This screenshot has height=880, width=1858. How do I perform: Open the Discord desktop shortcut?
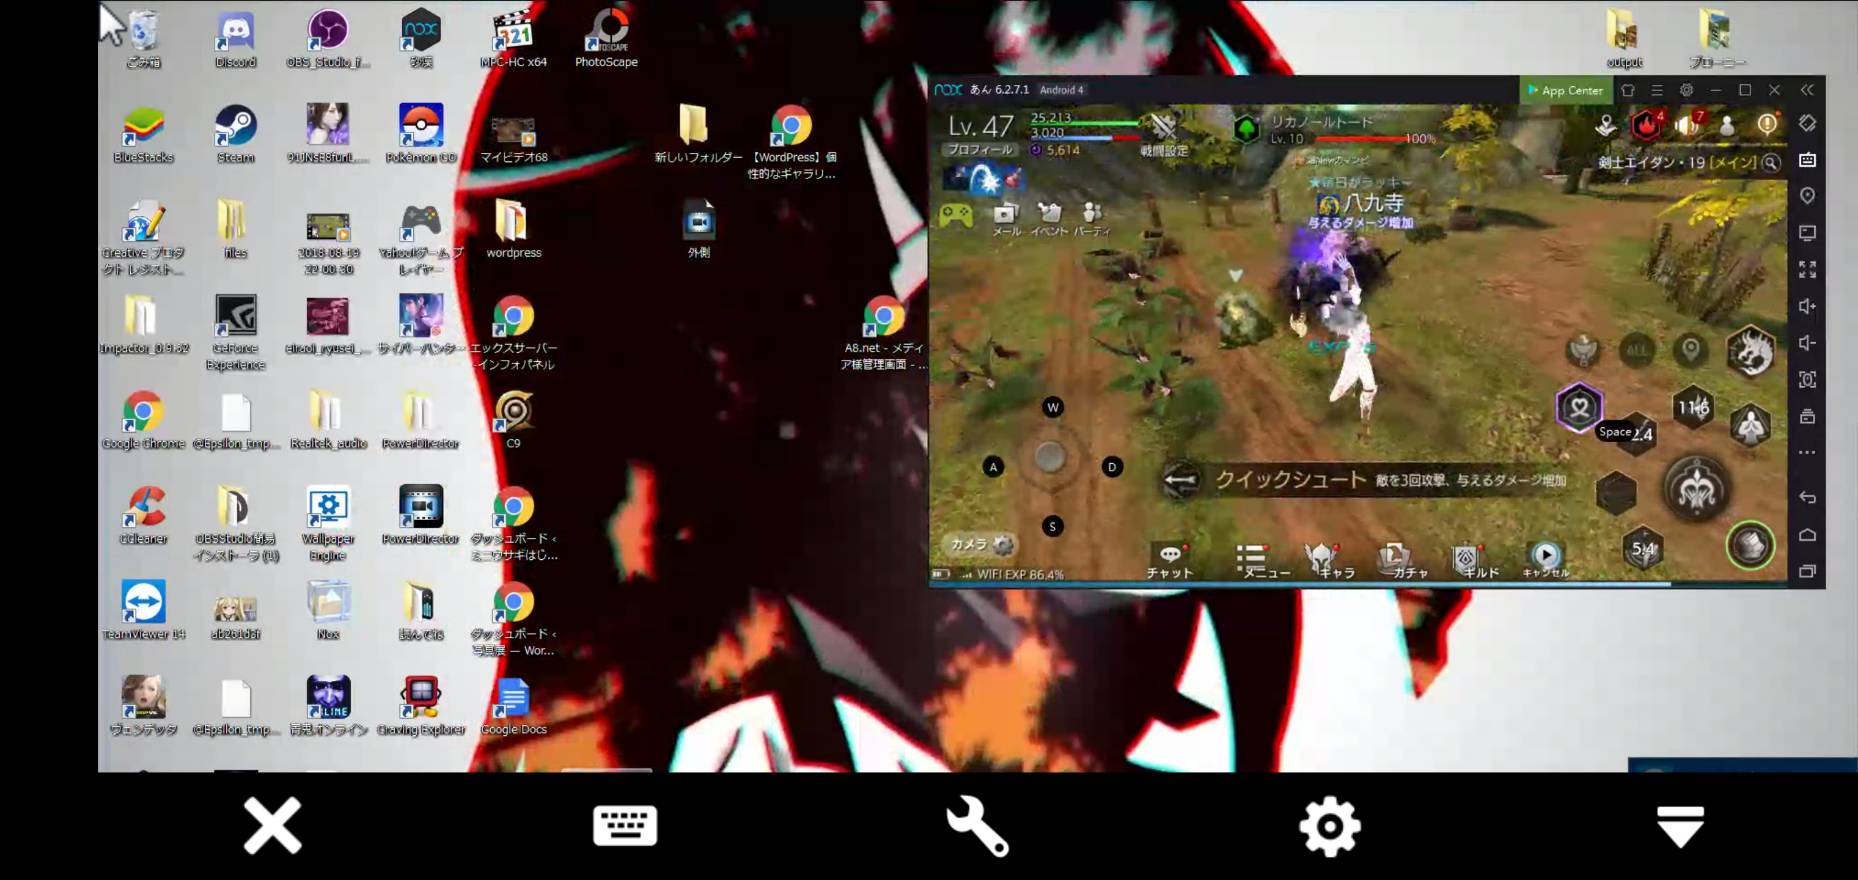pos(236,40)
